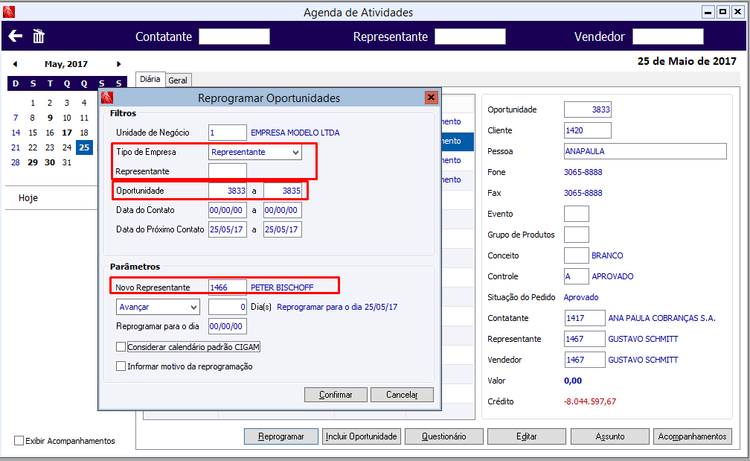Viewport: 750px width, 461px height.
Task: Click Incluir Oportunidade button
Action: (x=361, y=436)
